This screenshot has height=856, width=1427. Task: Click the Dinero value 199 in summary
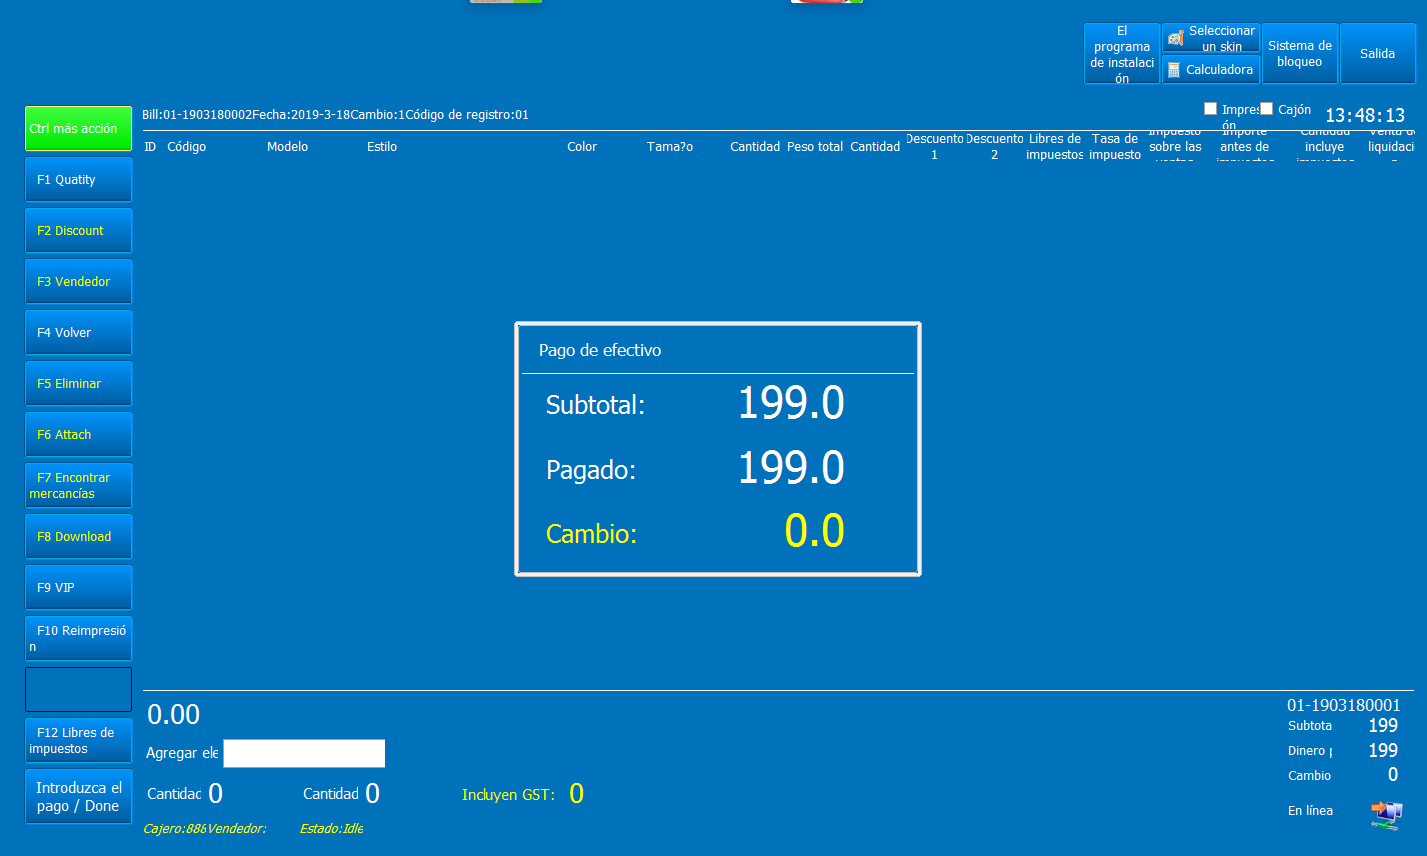click(x=1383, y=751)
